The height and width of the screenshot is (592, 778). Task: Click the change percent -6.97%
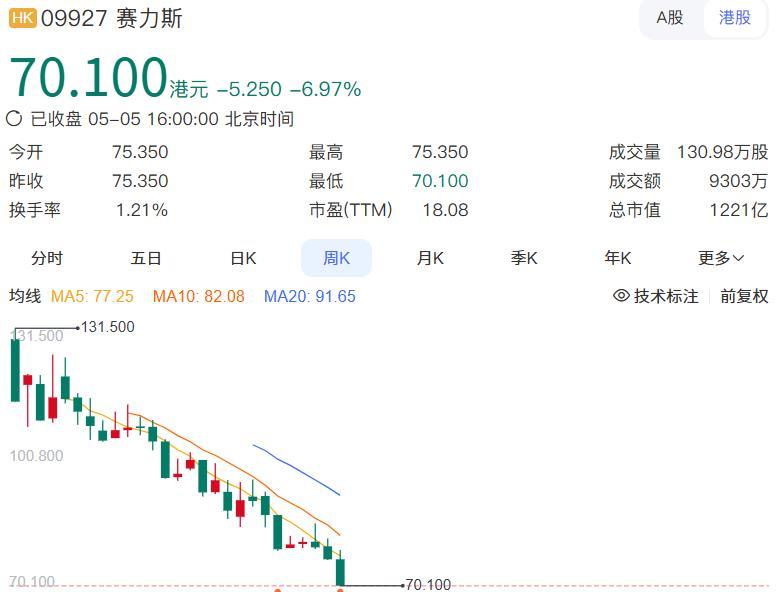tap(325, 89)
